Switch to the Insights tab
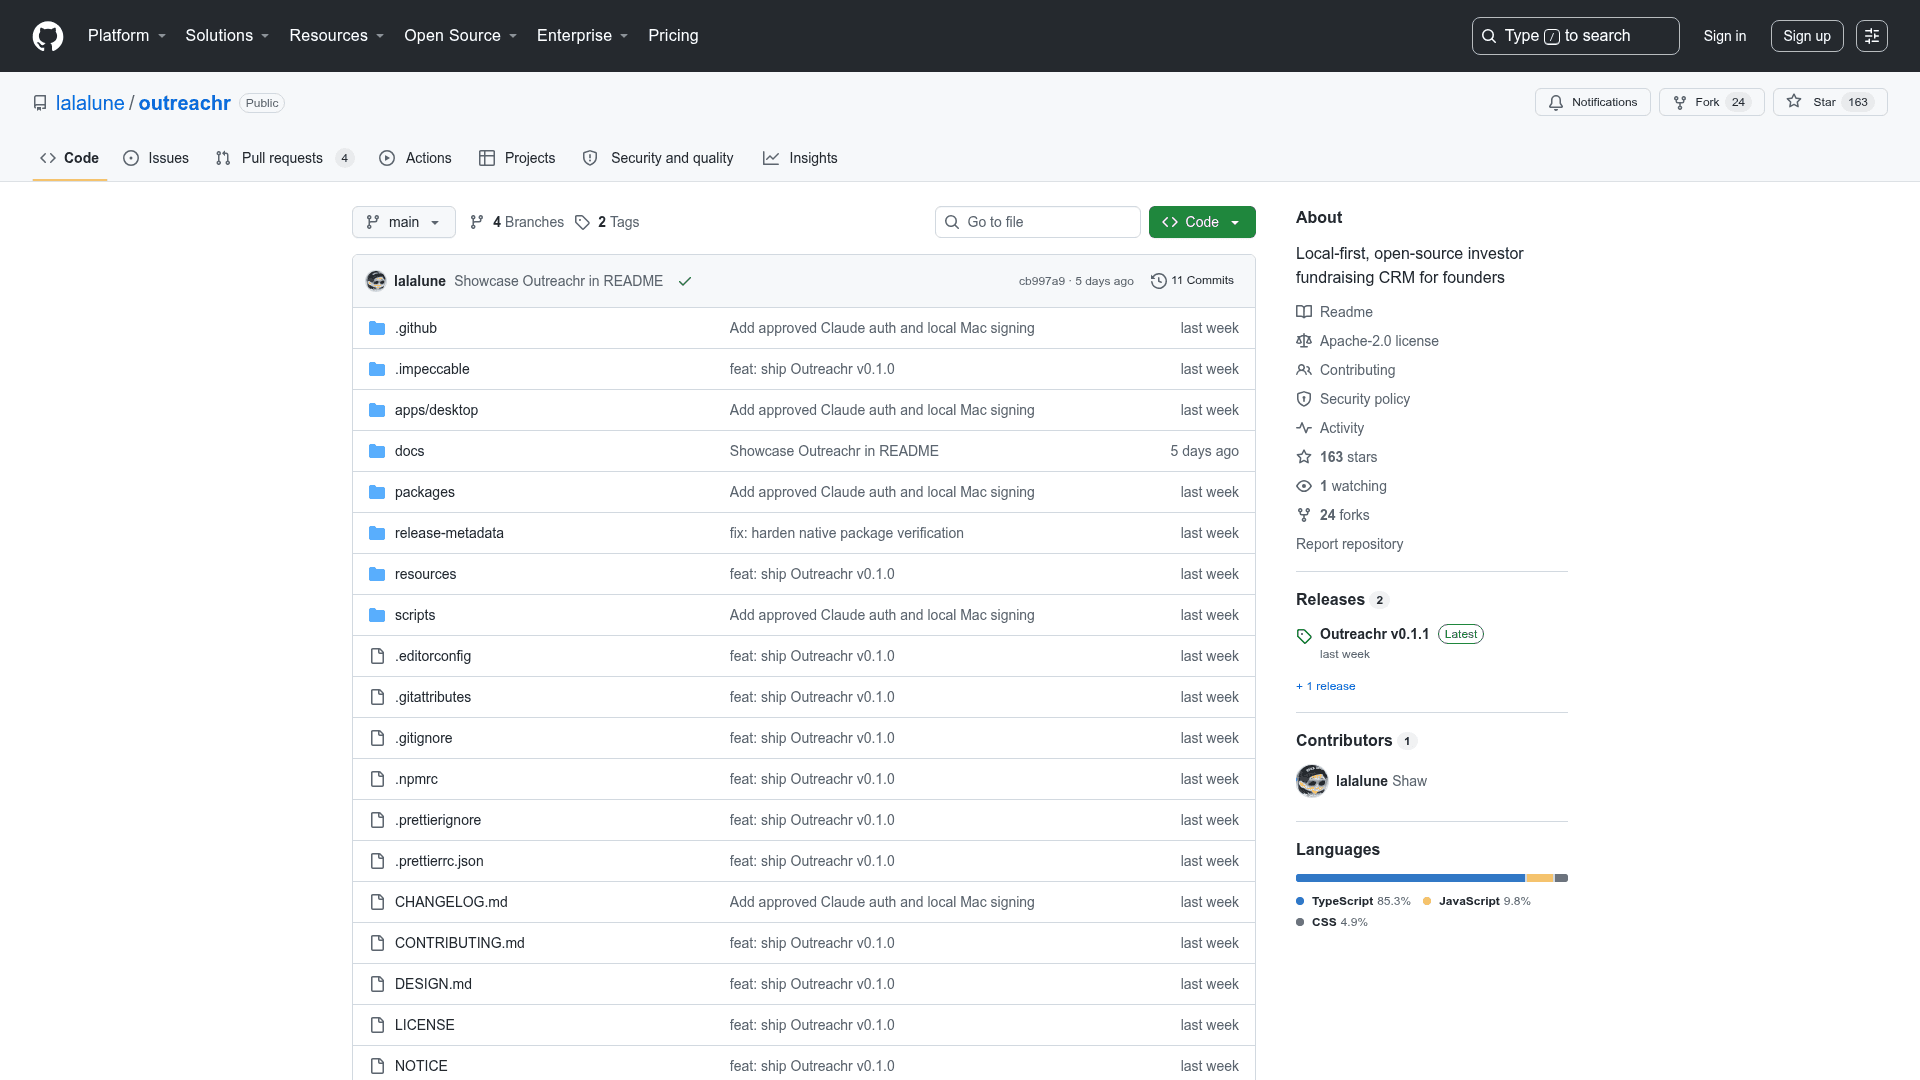This screenshot has width=1920, height=1080. pyautogui.click(x=800, y=158)
